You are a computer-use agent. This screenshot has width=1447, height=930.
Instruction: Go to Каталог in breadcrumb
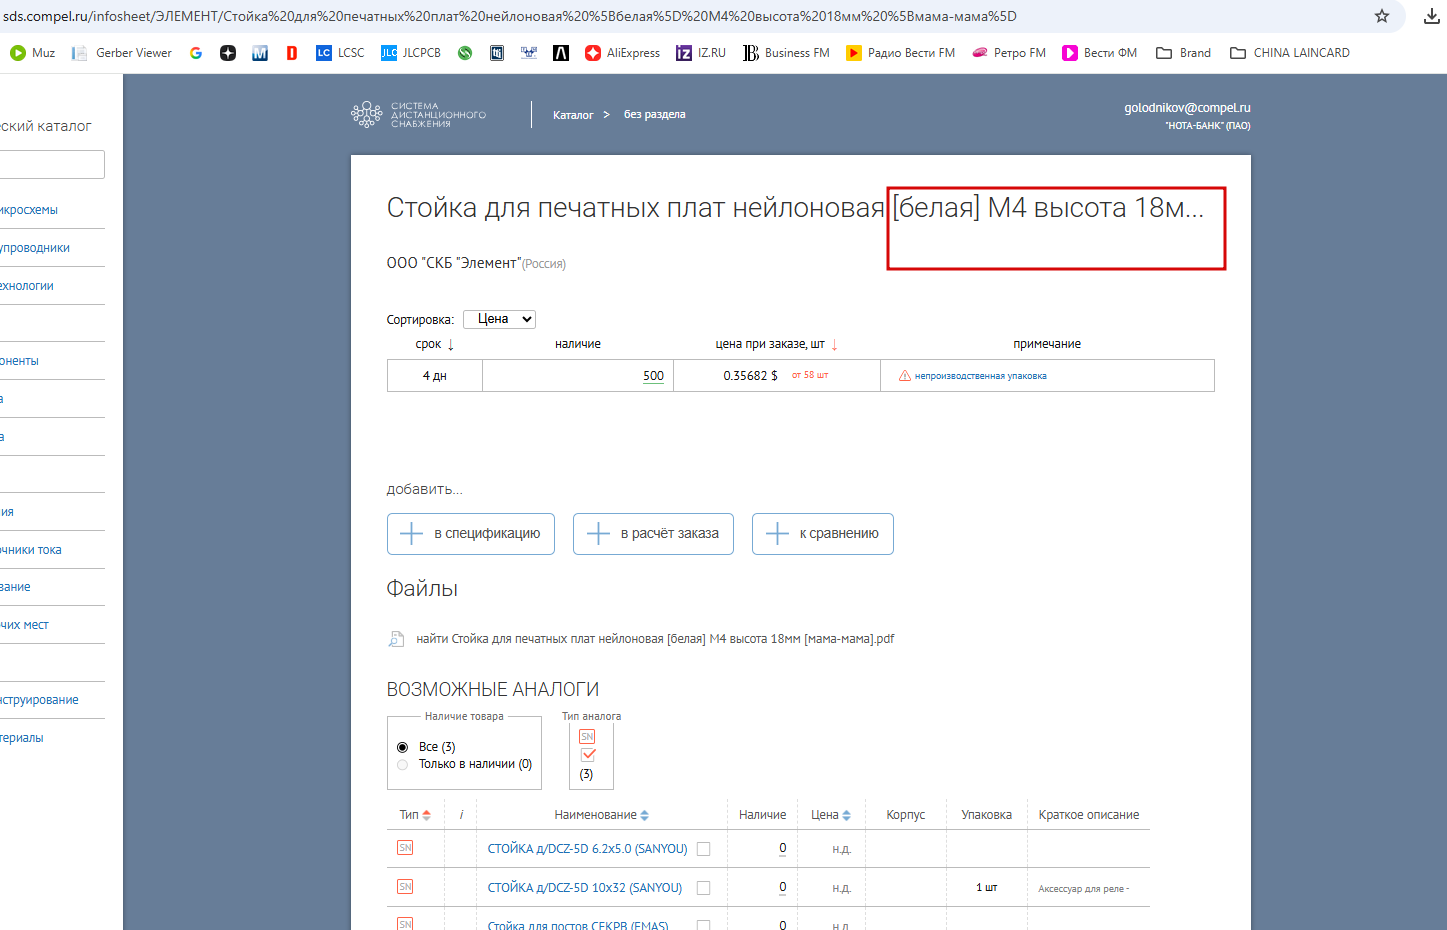pyautogui.click(x=573, y=115)
